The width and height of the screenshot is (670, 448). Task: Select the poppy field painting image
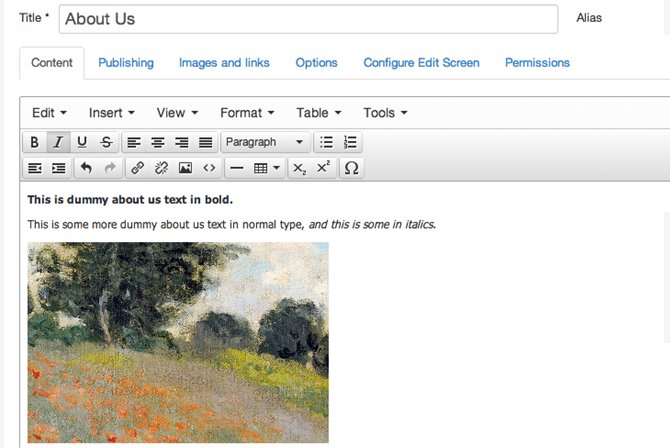(x=178, y=342)
